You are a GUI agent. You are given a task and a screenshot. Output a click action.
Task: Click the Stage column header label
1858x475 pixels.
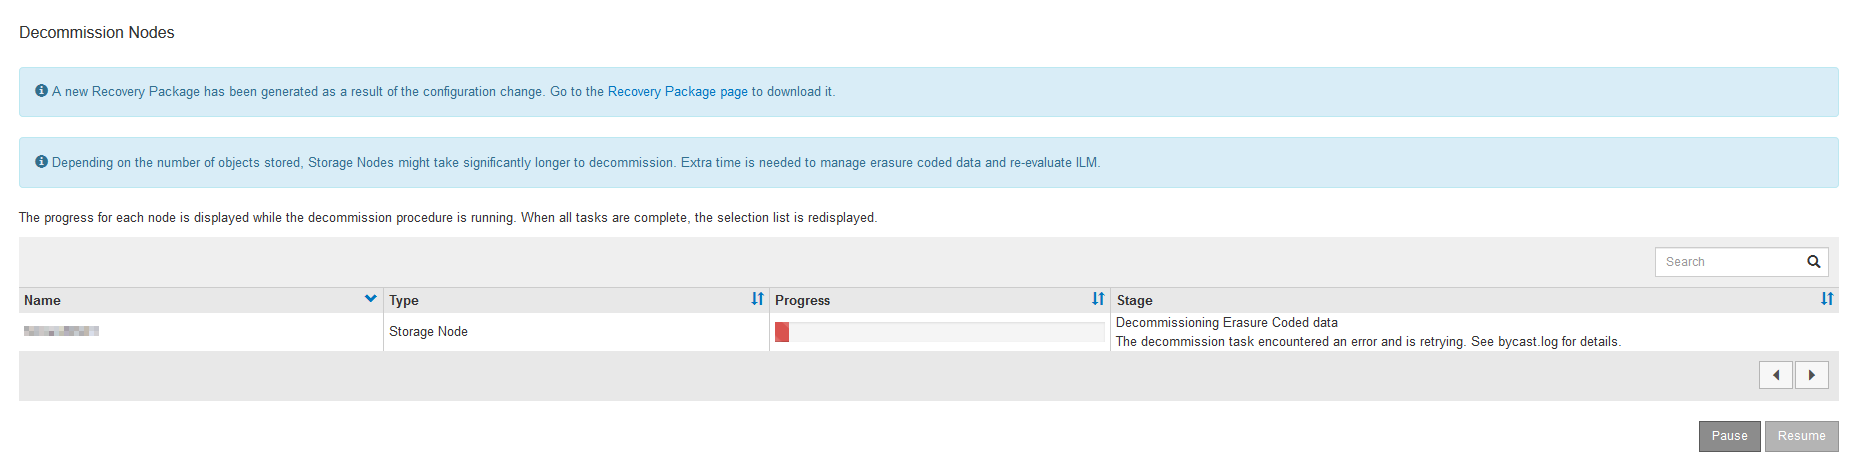[1134, 300]
